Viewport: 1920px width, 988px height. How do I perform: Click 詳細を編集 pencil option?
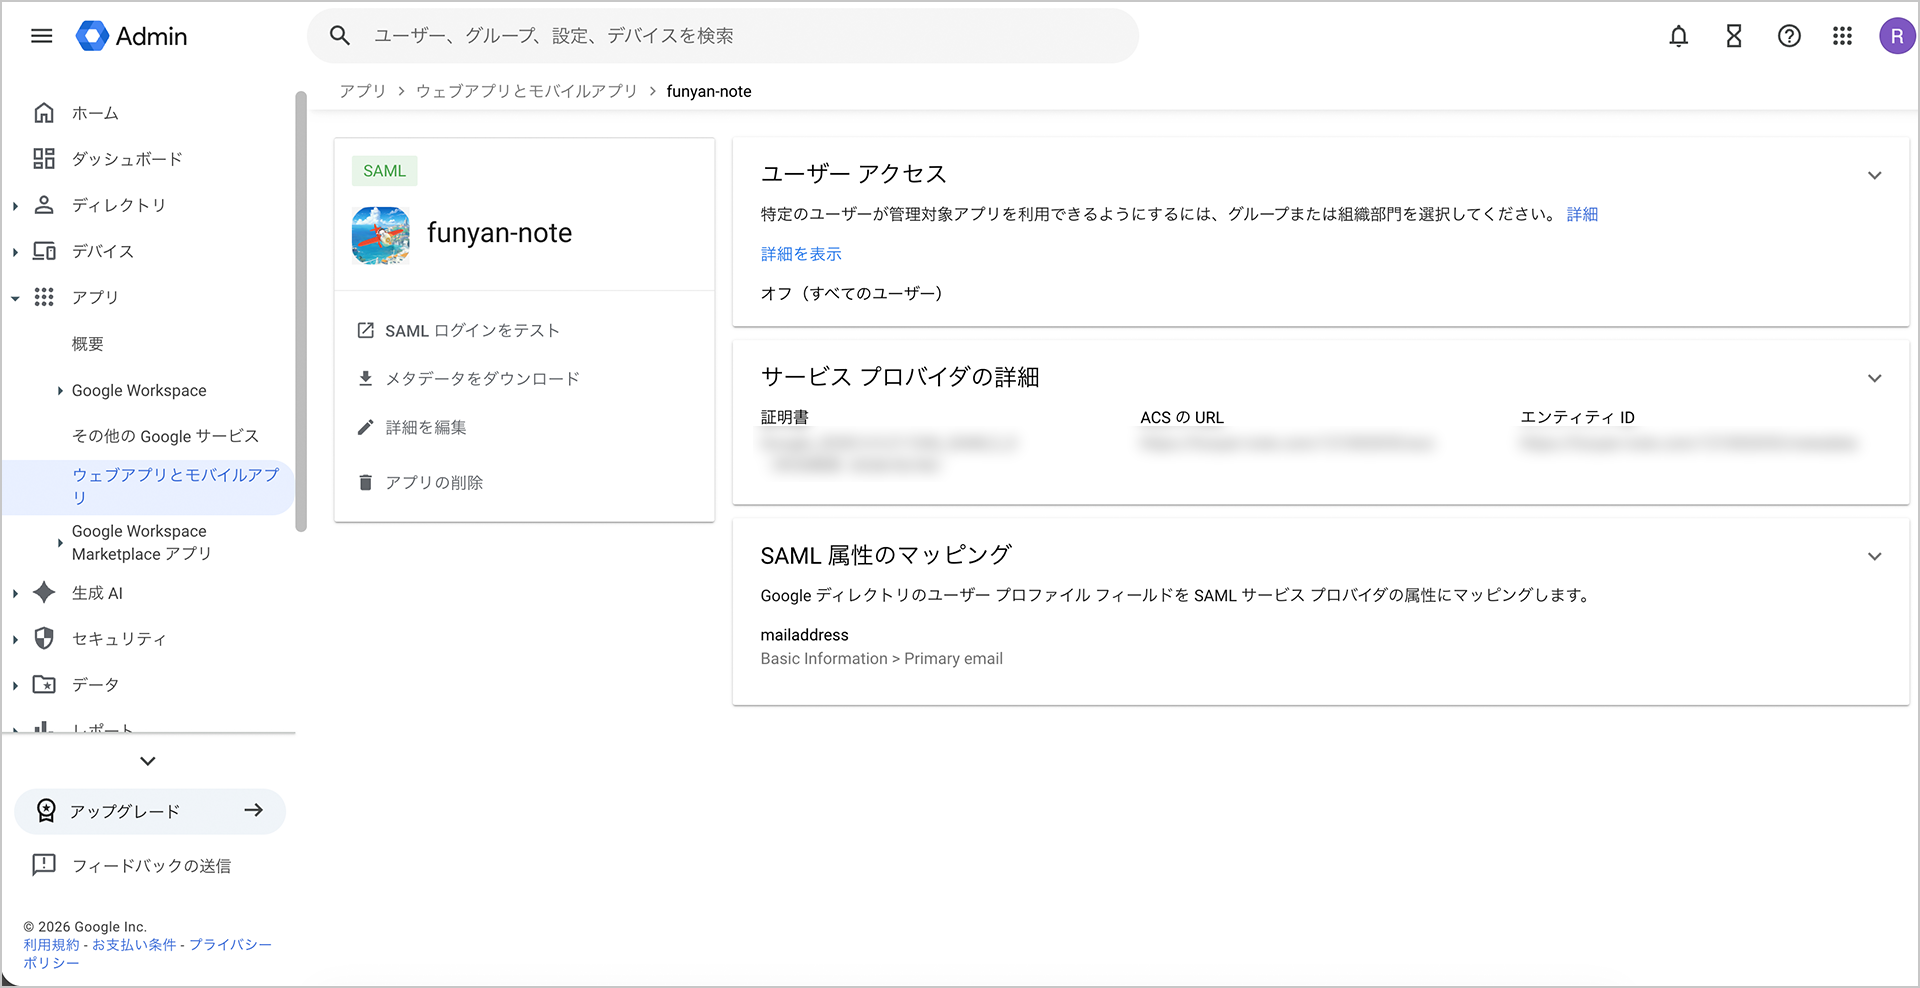coord(425,428)
